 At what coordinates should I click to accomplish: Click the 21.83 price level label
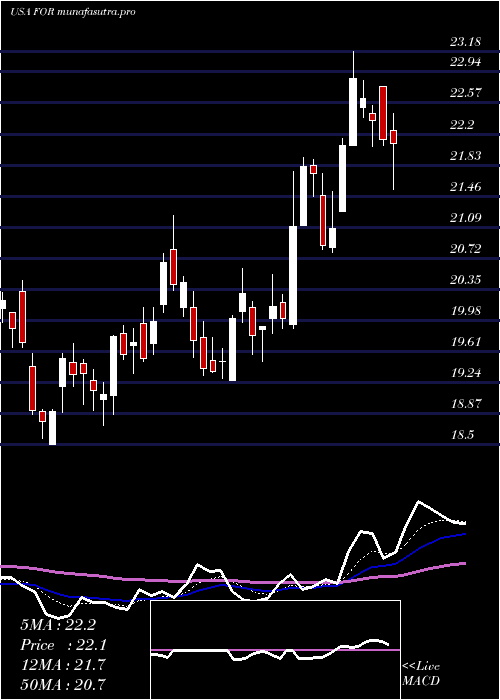[x=465, y=156]
